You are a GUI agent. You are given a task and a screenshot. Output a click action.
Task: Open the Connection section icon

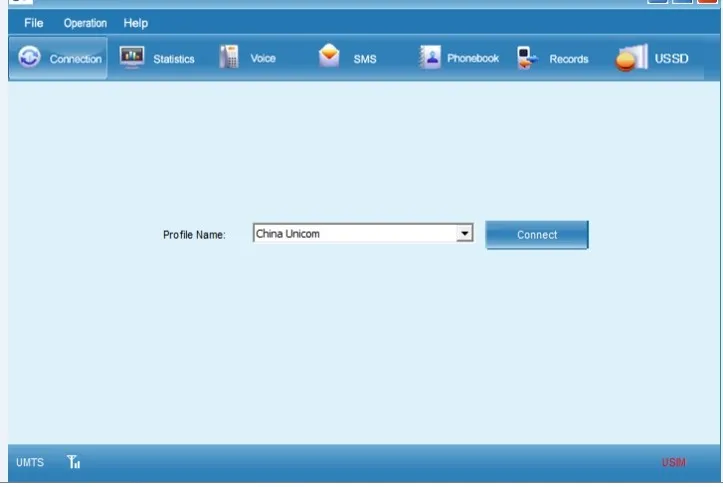click(29, 58)
